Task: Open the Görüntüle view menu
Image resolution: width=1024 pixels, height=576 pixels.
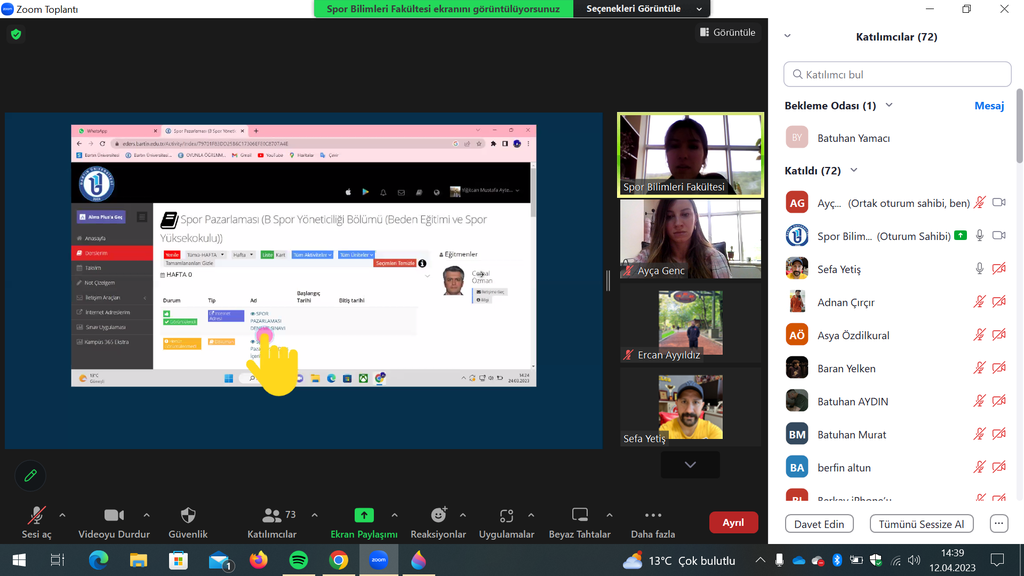Action: pyautogui.click(x=728, y=33)
